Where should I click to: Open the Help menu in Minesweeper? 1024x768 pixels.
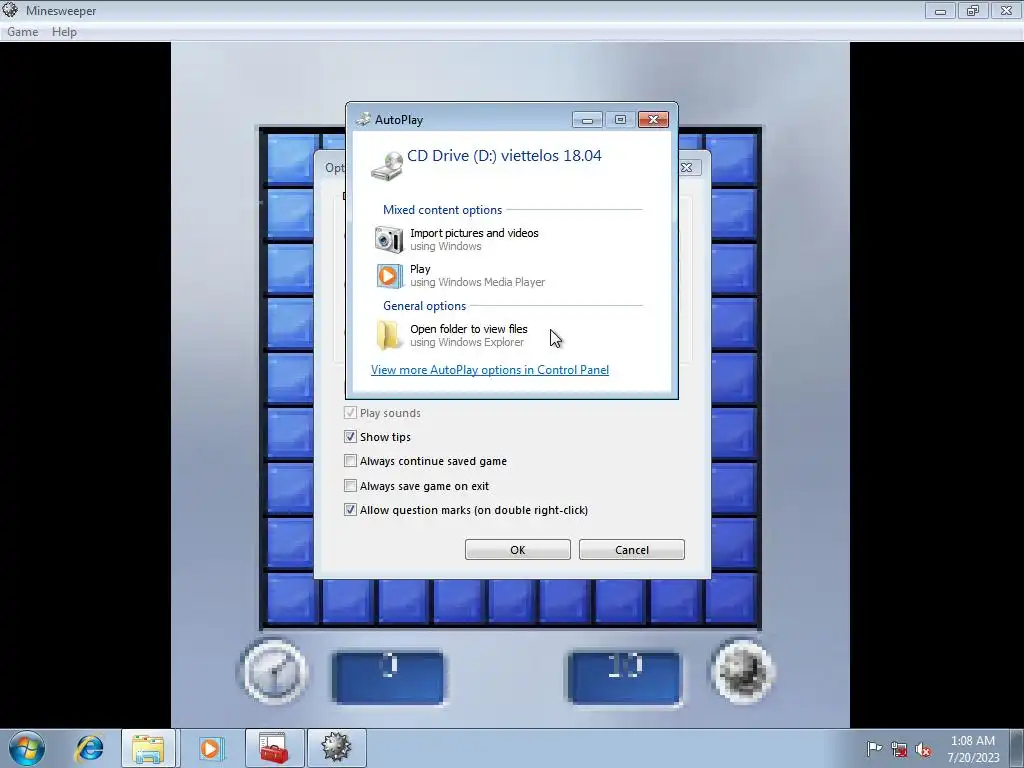tap(64, 31)
